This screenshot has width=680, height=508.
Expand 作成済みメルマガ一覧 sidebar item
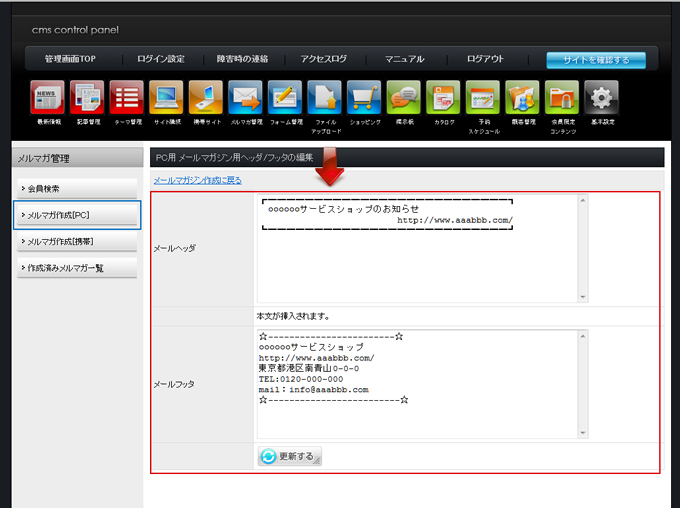pos(77,268)
